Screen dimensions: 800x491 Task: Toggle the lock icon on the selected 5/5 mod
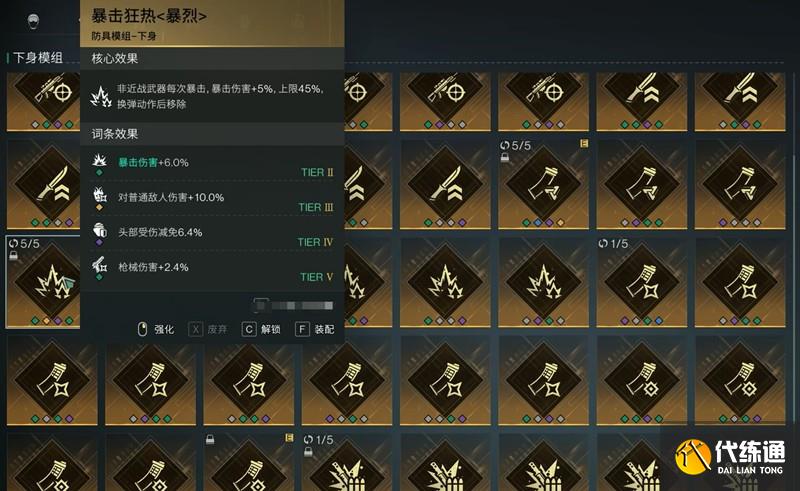tap(14, 255)
